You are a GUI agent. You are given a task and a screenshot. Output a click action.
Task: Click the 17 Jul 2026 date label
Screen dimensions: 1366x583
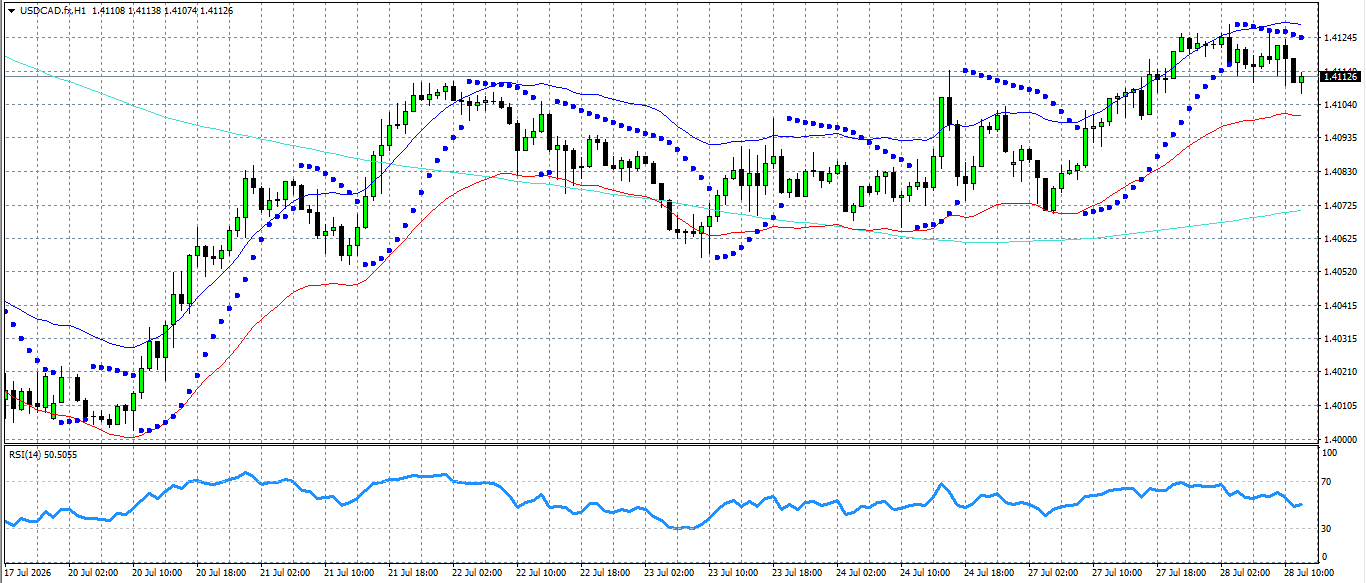28,574
